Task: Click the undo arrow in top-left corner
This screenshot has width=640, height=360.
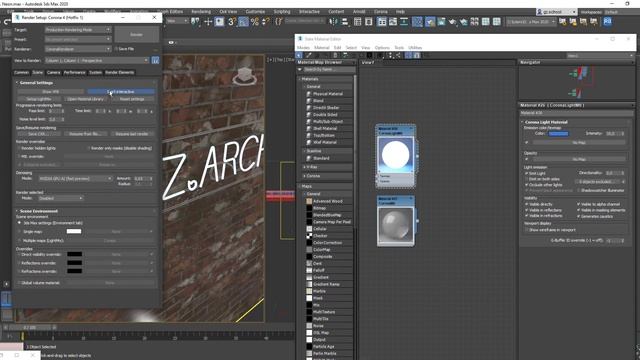Action: [7, 22]
